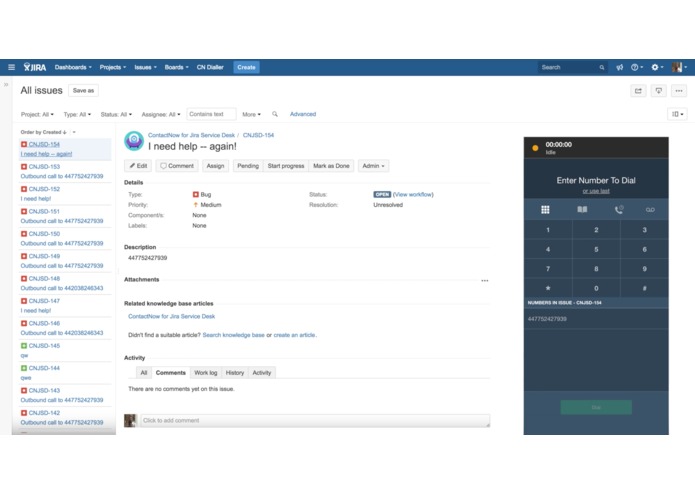Open the hamburger application menu
Screen dimensions: 695x494
click(x=12, y=67)
